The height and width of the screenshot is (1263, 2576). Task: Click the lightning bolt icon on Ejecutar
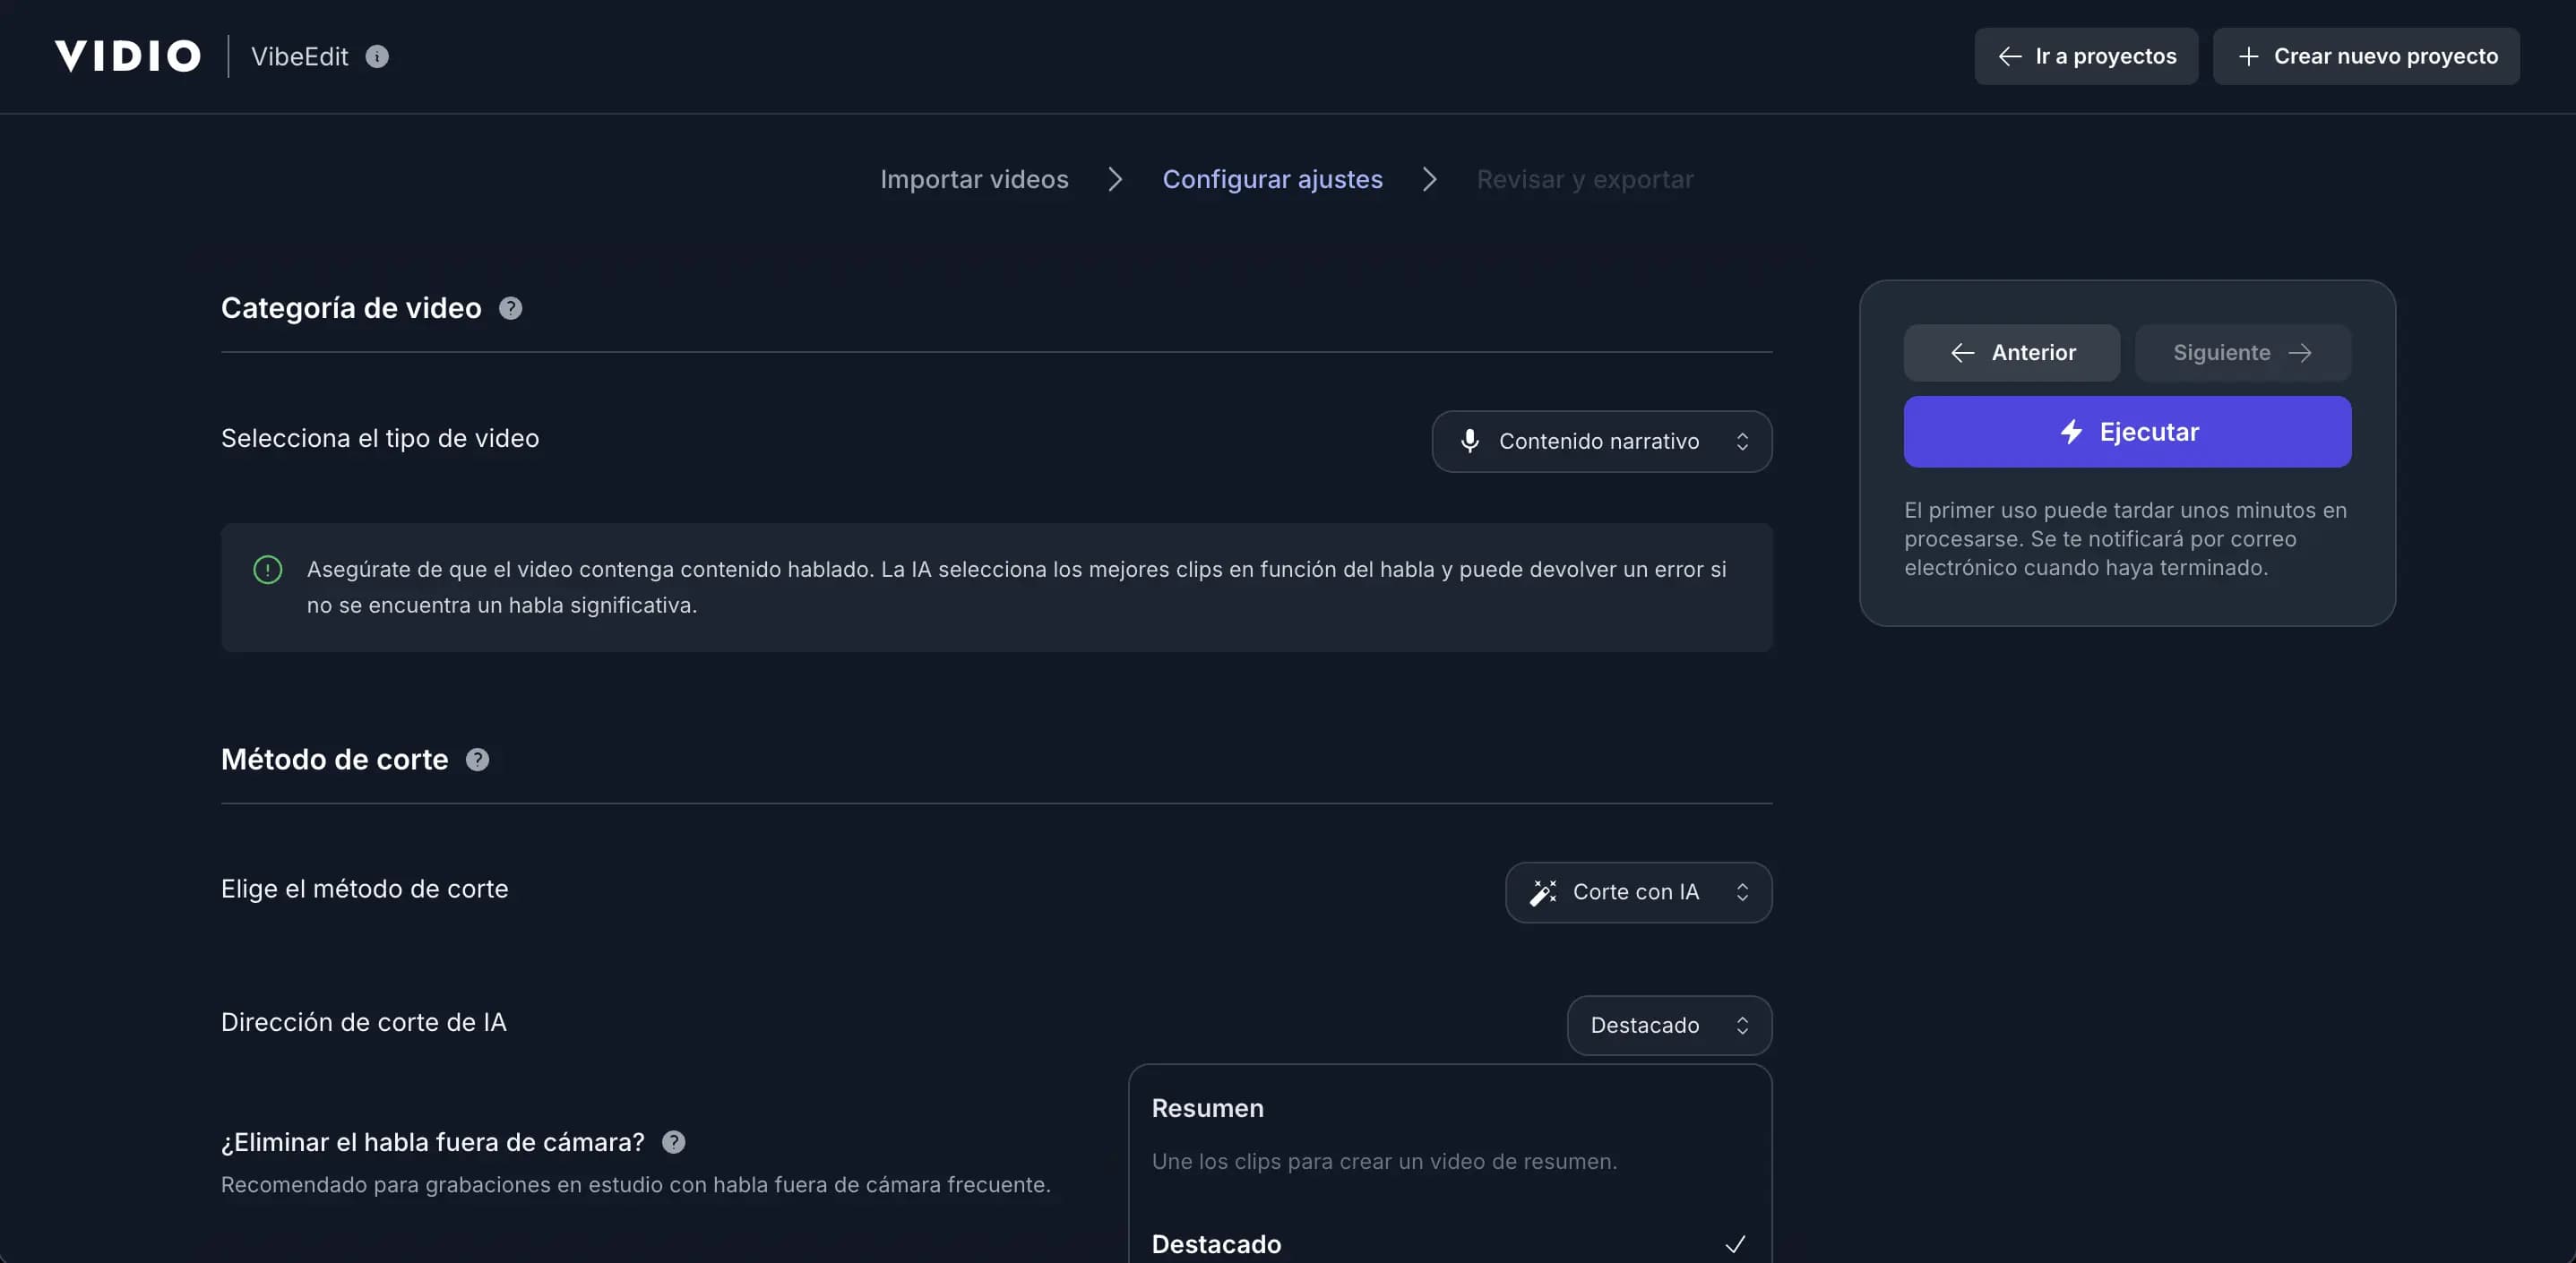(2070, 431)
